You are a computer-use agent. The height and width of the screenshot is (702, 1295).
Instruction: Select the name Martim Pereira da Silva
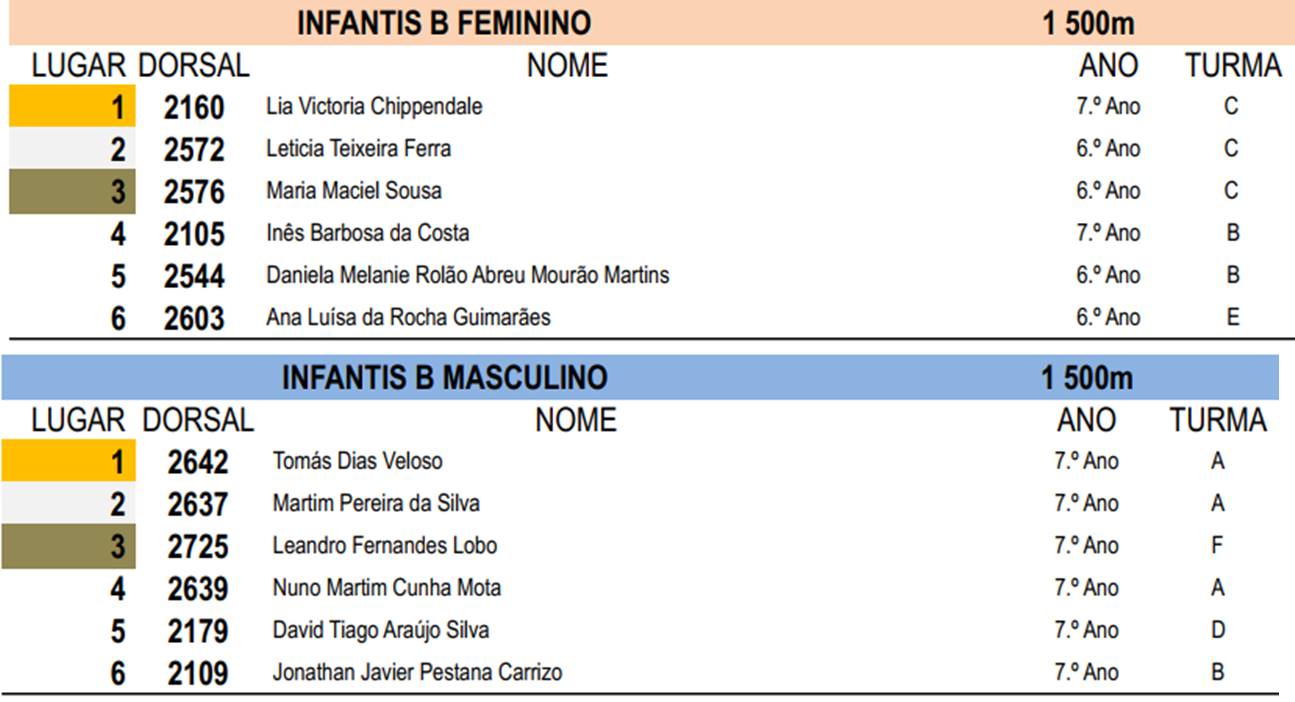click(376, 503)
